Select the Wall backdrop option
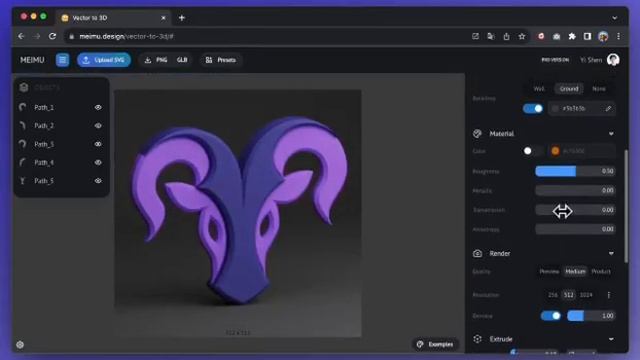640x360 pixels. [x=539, y=89]
